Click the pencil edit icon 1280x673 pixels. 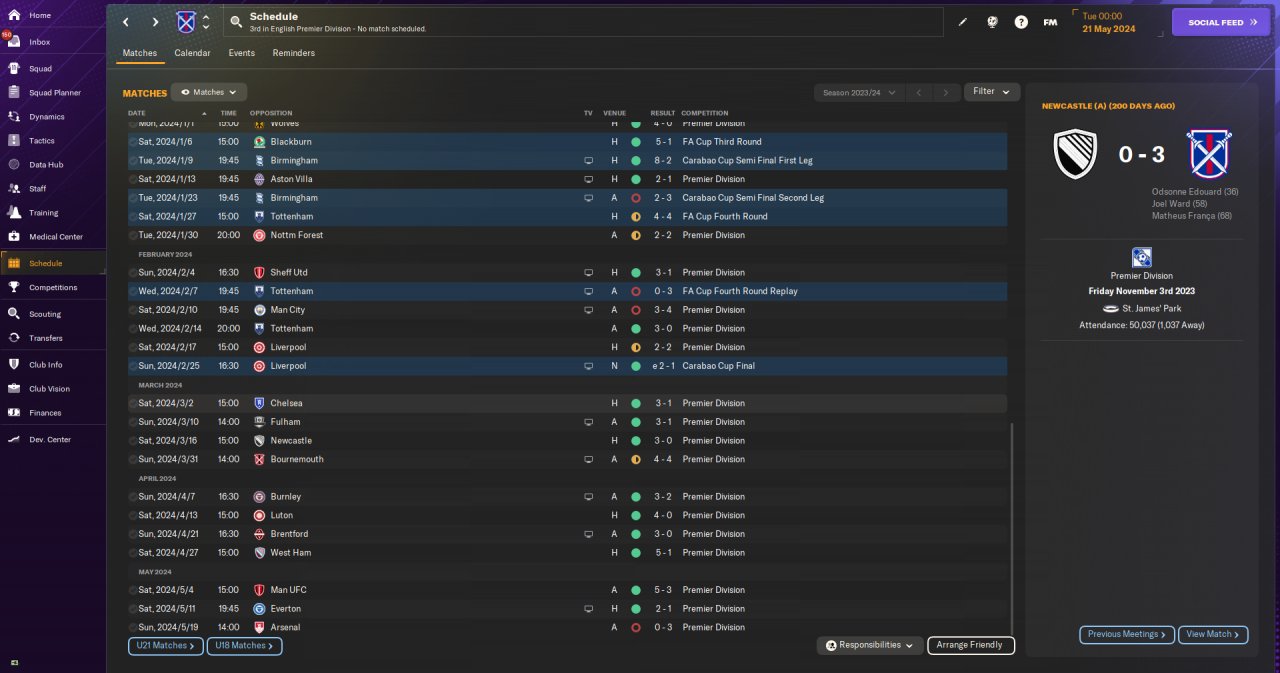963,22
